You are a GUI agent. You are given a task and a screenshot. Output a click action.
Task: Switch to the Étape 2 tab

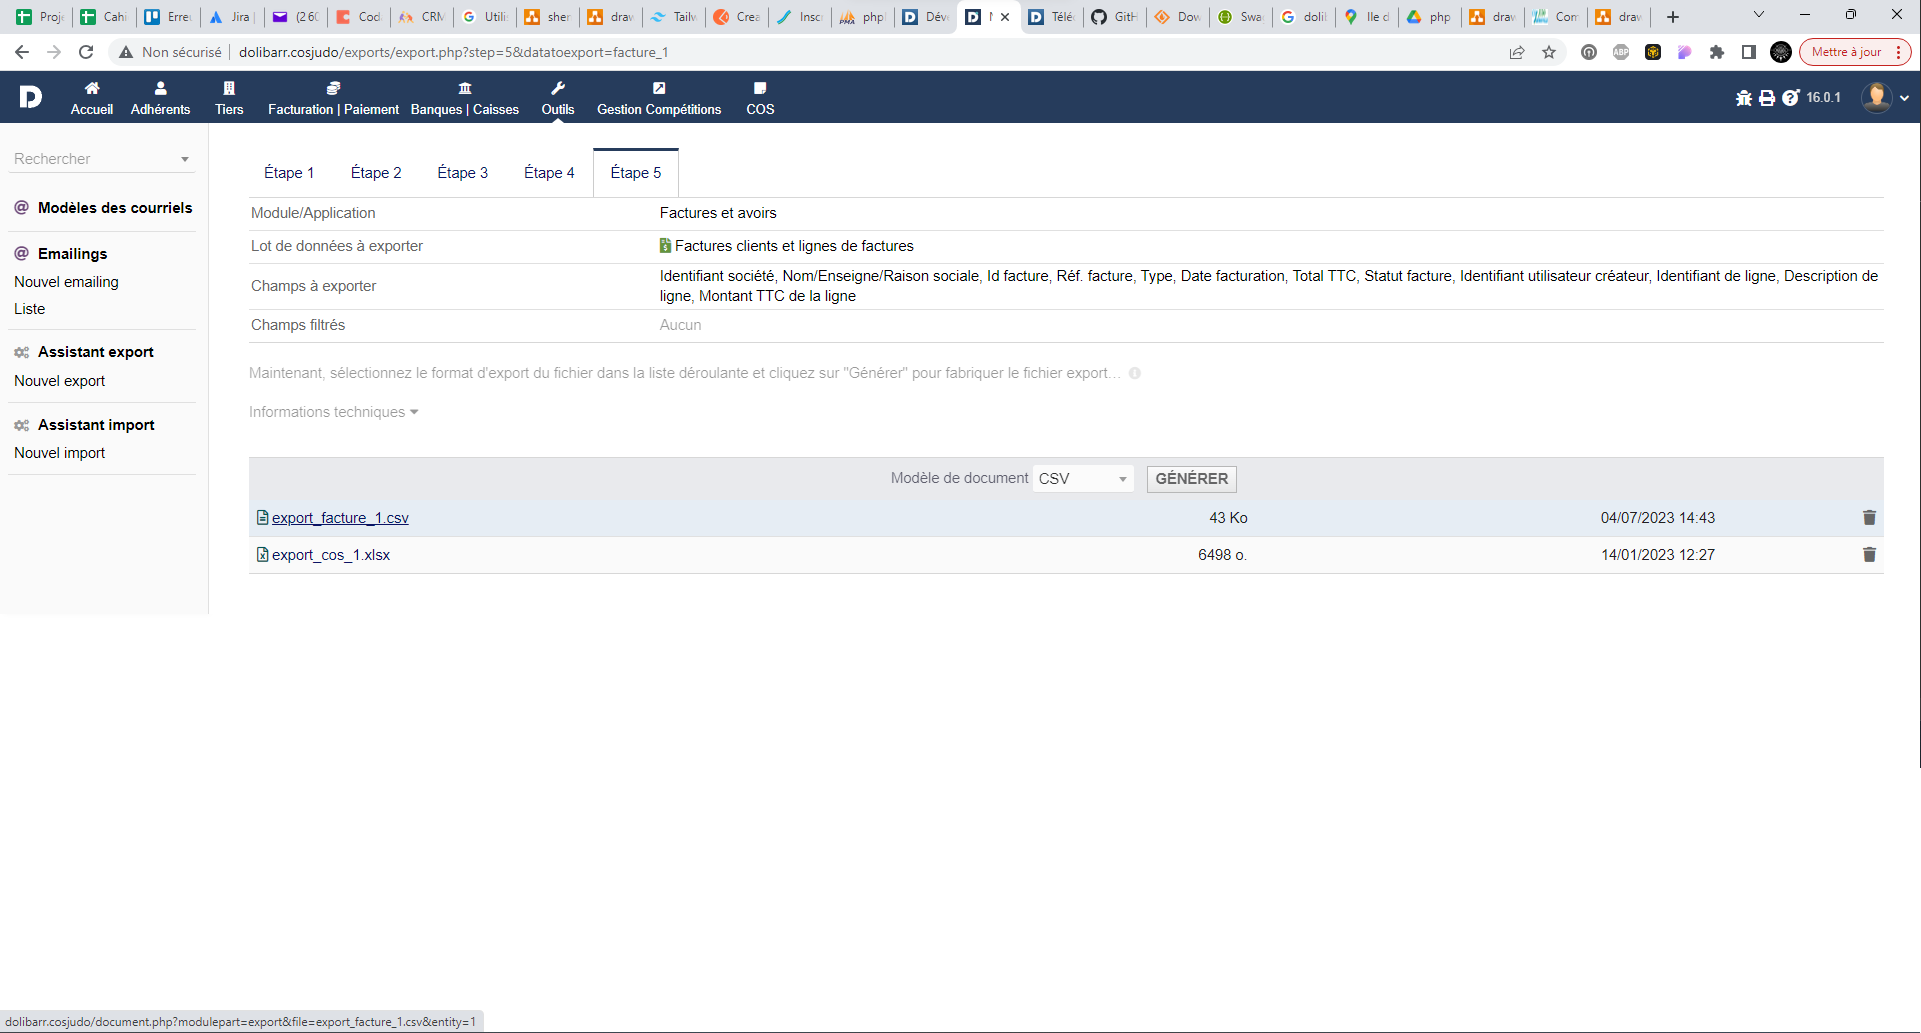click(x=376, y=173)
